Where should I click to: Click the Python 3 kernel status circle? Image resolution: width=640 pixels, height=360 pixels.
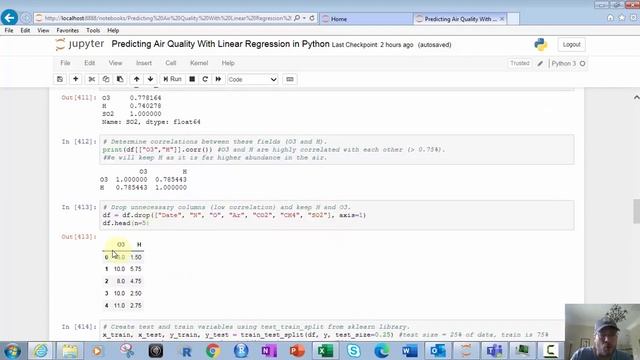pyautogui.click(x=582, y=64)
